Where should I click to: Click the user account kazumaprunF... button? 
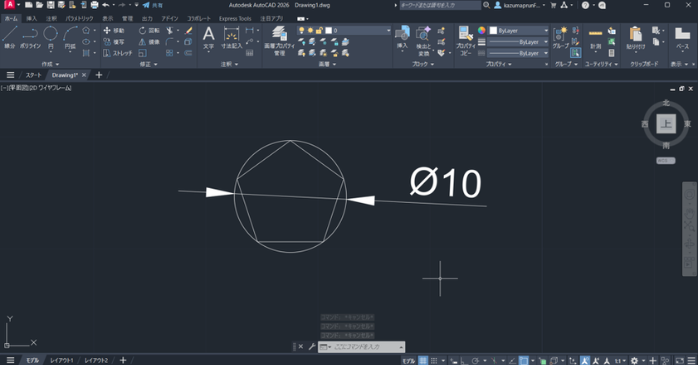pos(519,5)
